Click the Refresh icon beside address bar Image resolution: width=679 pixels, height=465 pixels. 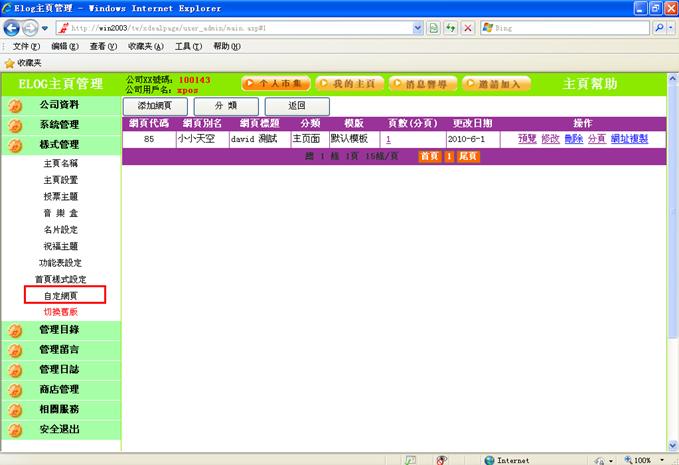[451, 28]
